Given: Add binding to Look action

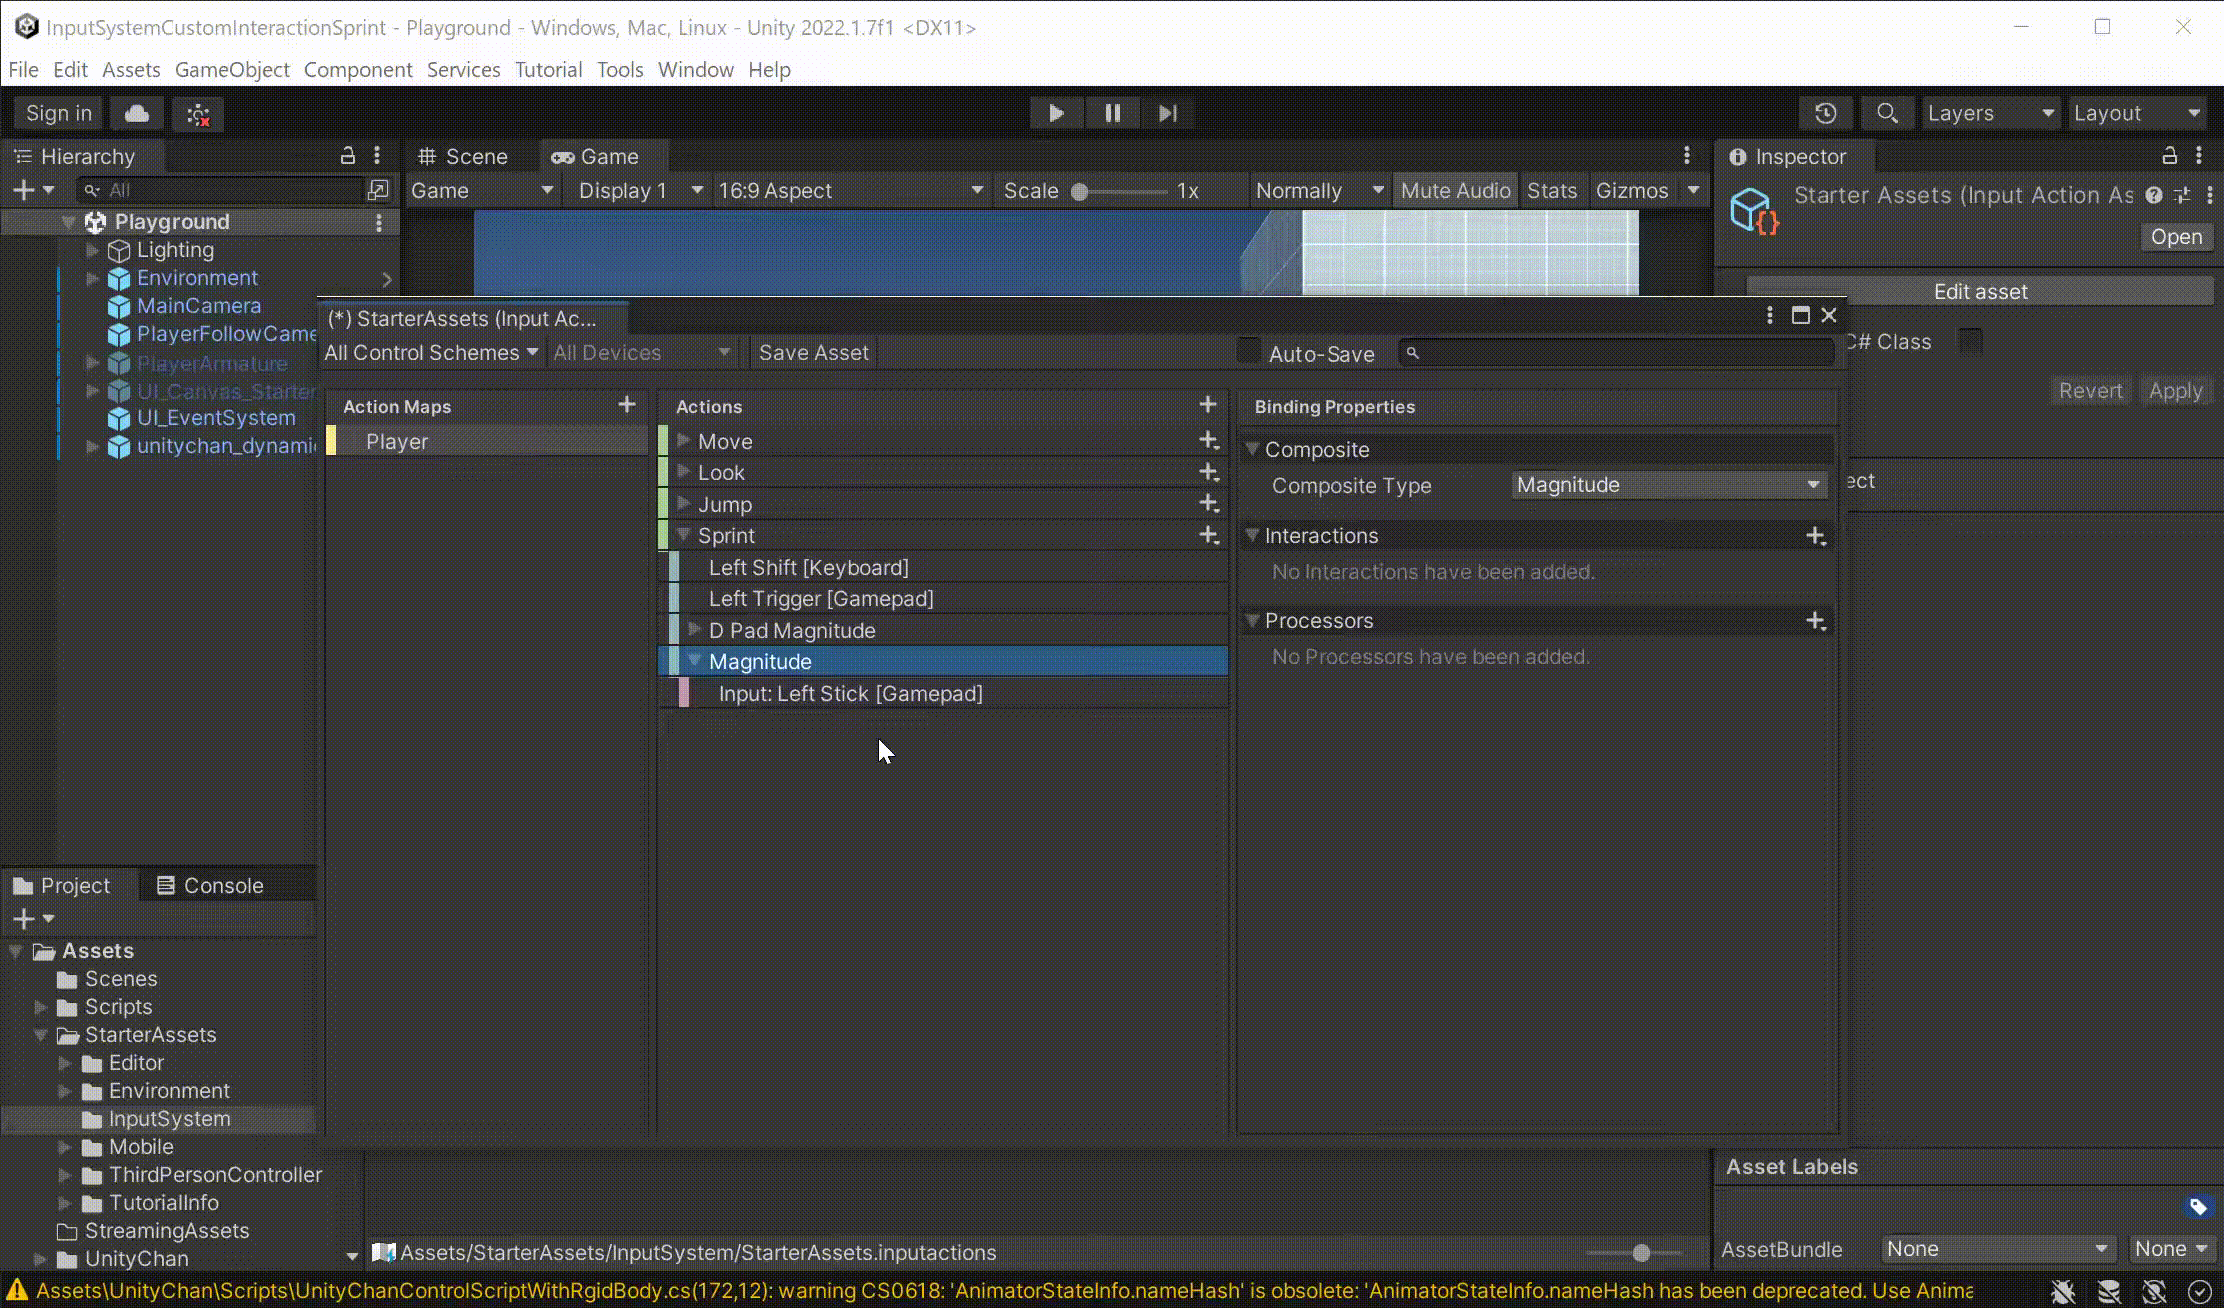Looking at the screenshot, I should (x=1209, y=472).
